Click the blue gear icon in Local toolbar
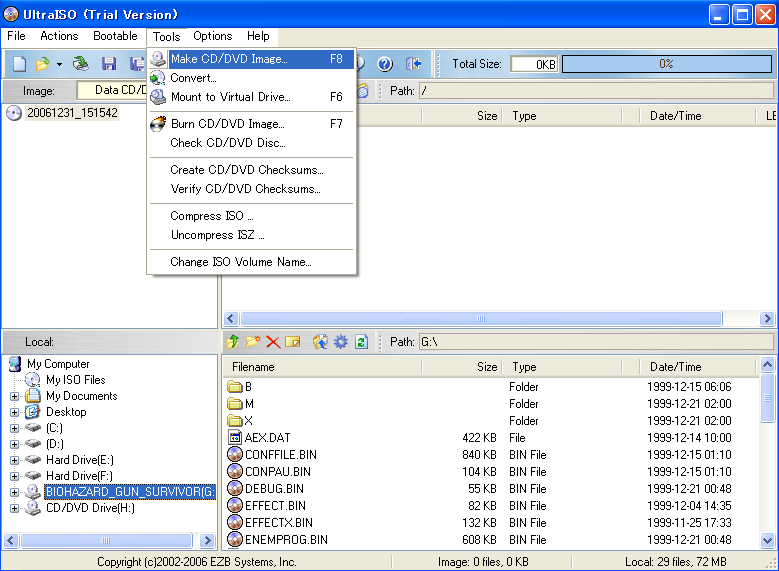 (341, 342)
